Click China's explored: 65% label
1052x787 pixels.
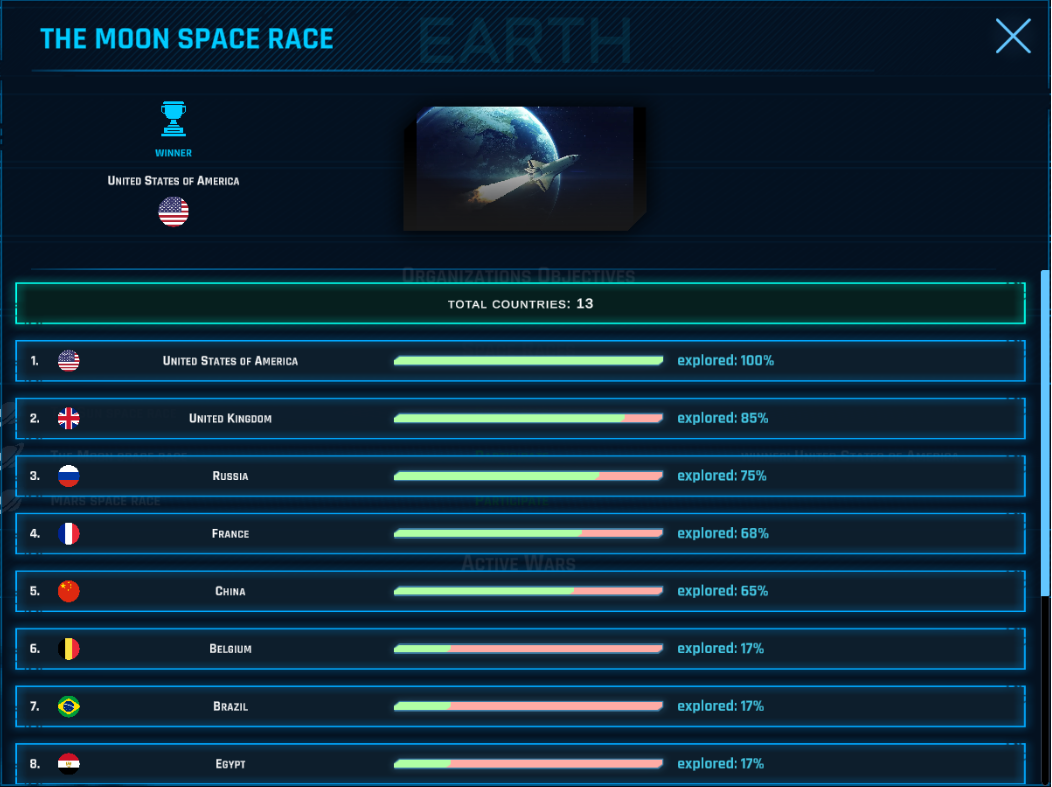click(x=722, y=591)
